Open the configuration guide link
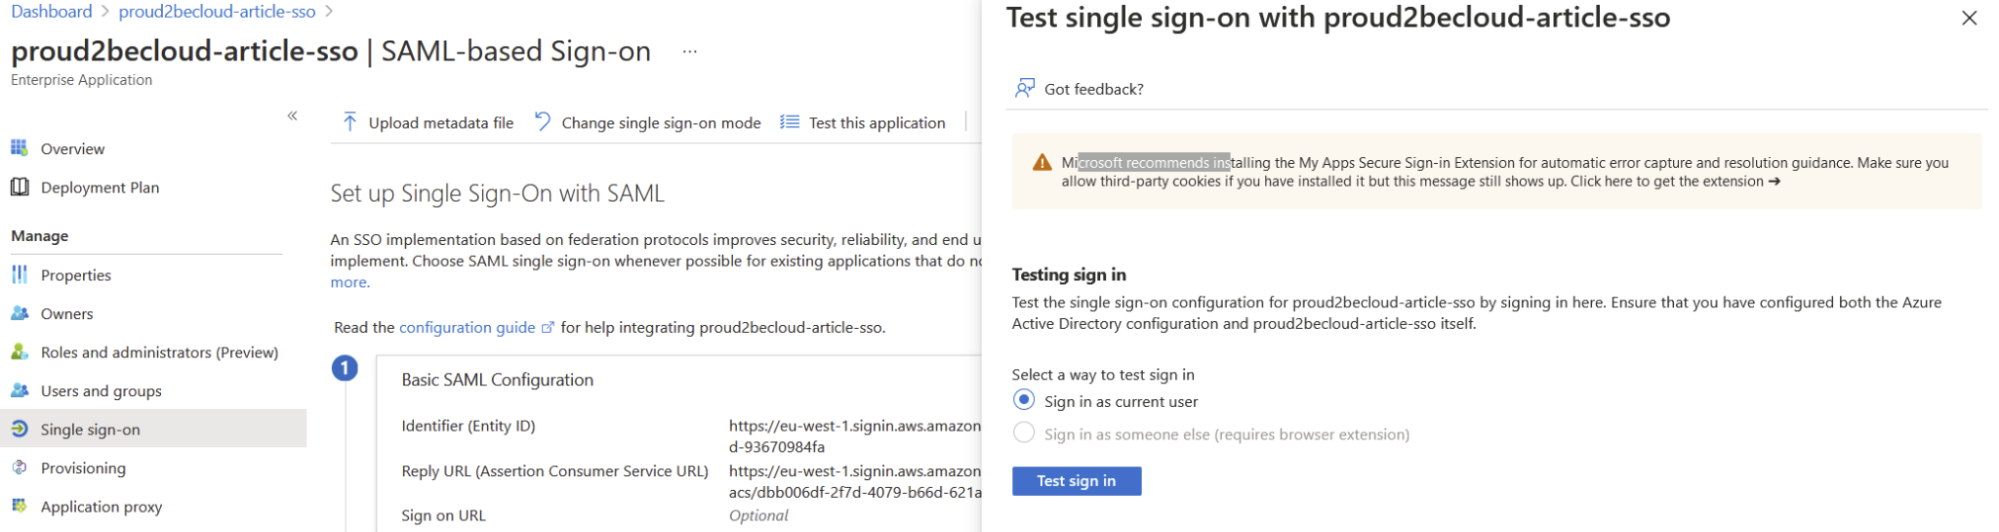The image size is (1999, 532). [x=467, y=327]
